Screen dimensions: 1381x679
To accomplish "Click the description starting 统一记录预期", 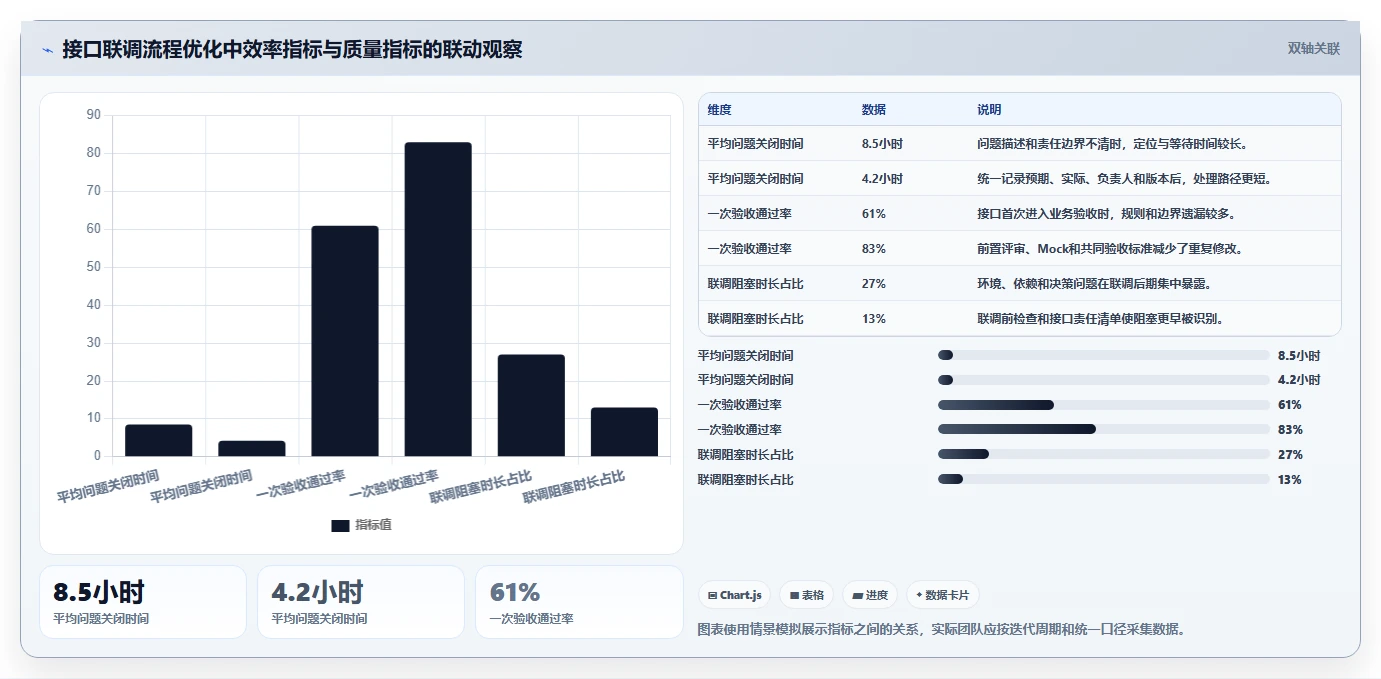I will 1124,179.
